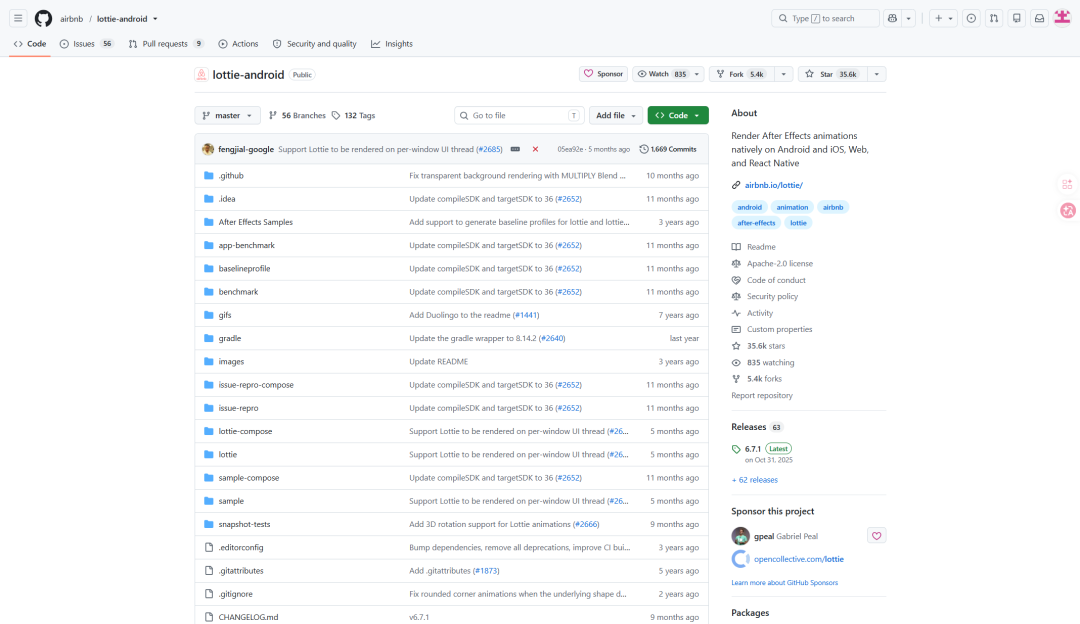This screenshot has width=1080, height=624.
Task: Open the Readme book icon
Action: pos(736,247)
